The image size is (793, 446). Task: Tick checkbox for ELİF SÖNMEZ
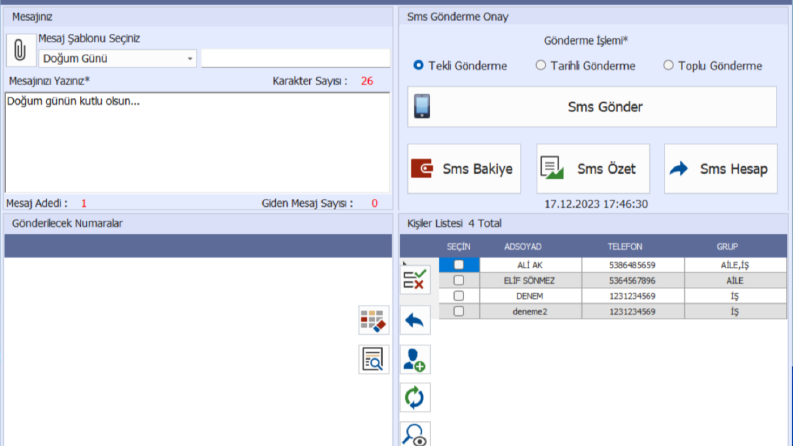point(459,280)
